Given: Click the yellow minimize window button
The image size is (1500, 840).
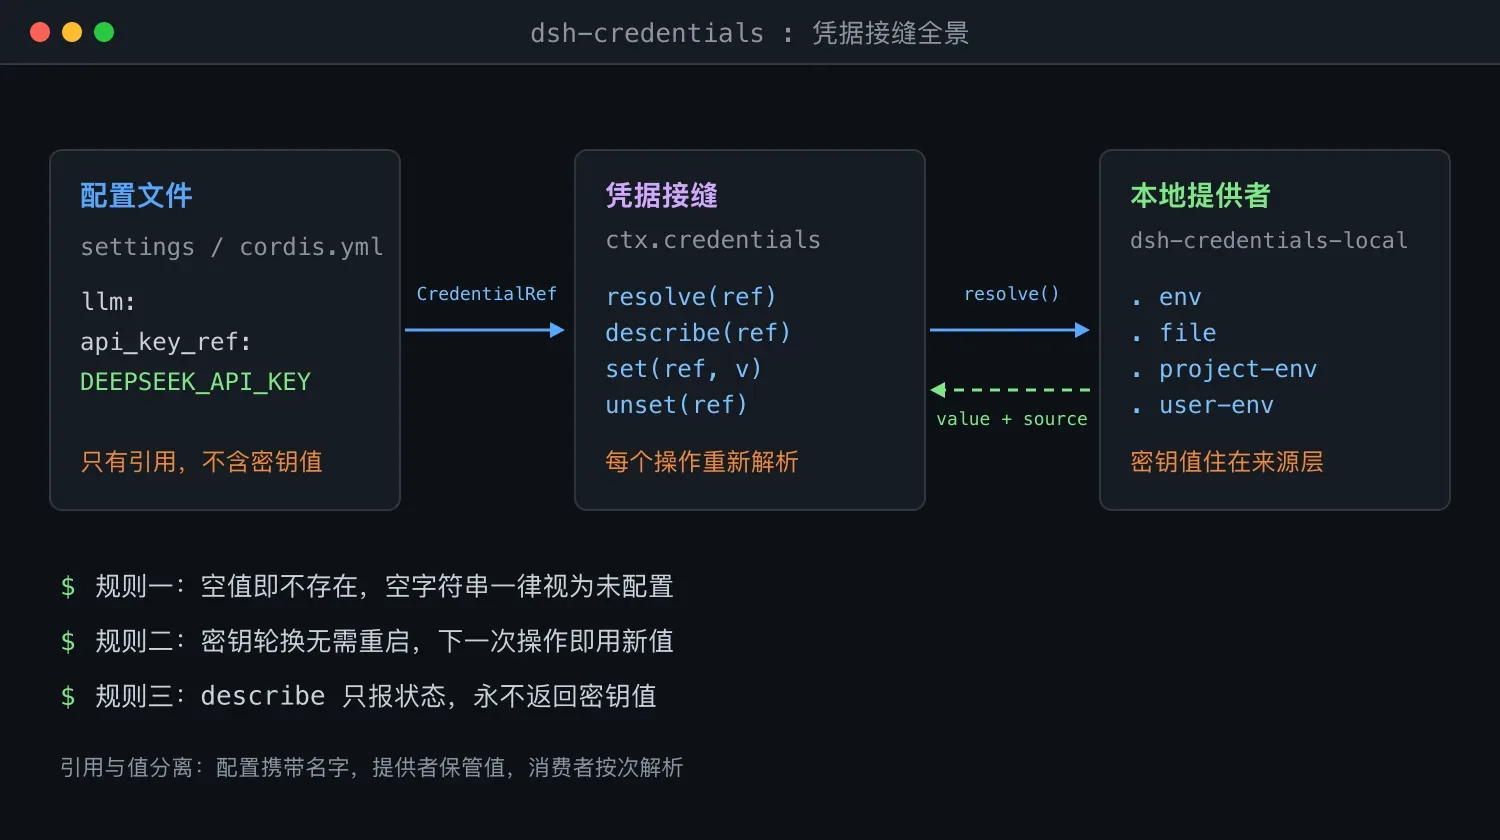Looking at the screenshot, I should 72,32.
